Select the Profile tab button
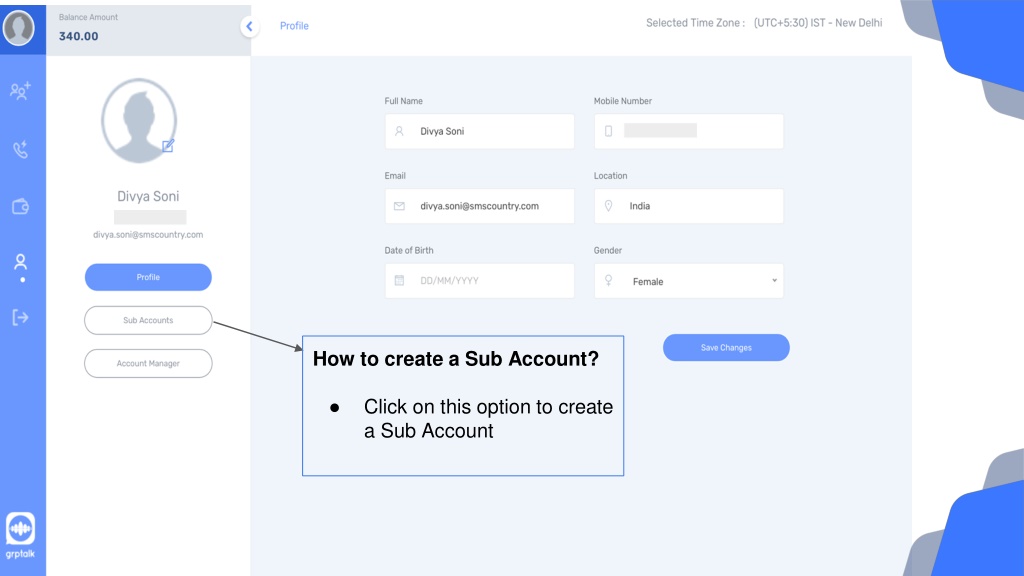1024x576 pixels. tap(148, 277)
